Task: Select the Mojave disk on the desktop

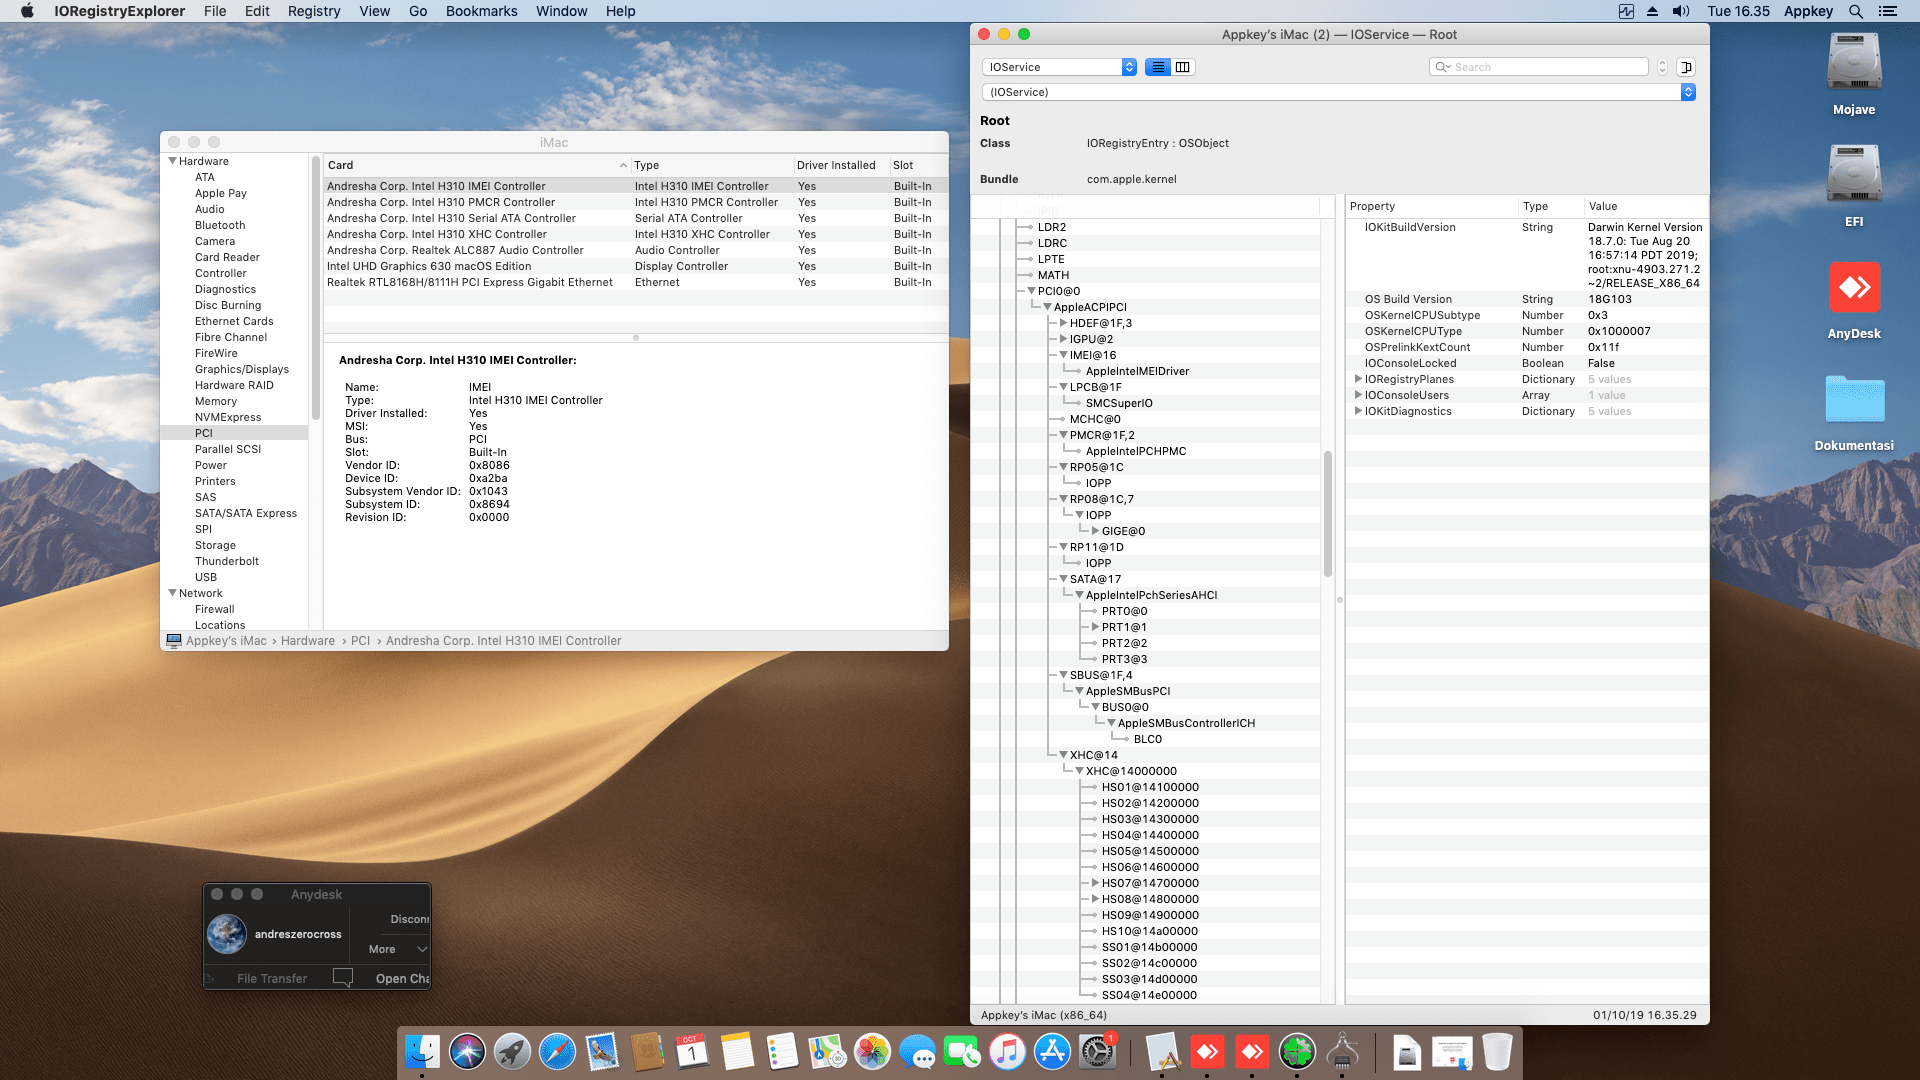Action: pos(1854,74)
